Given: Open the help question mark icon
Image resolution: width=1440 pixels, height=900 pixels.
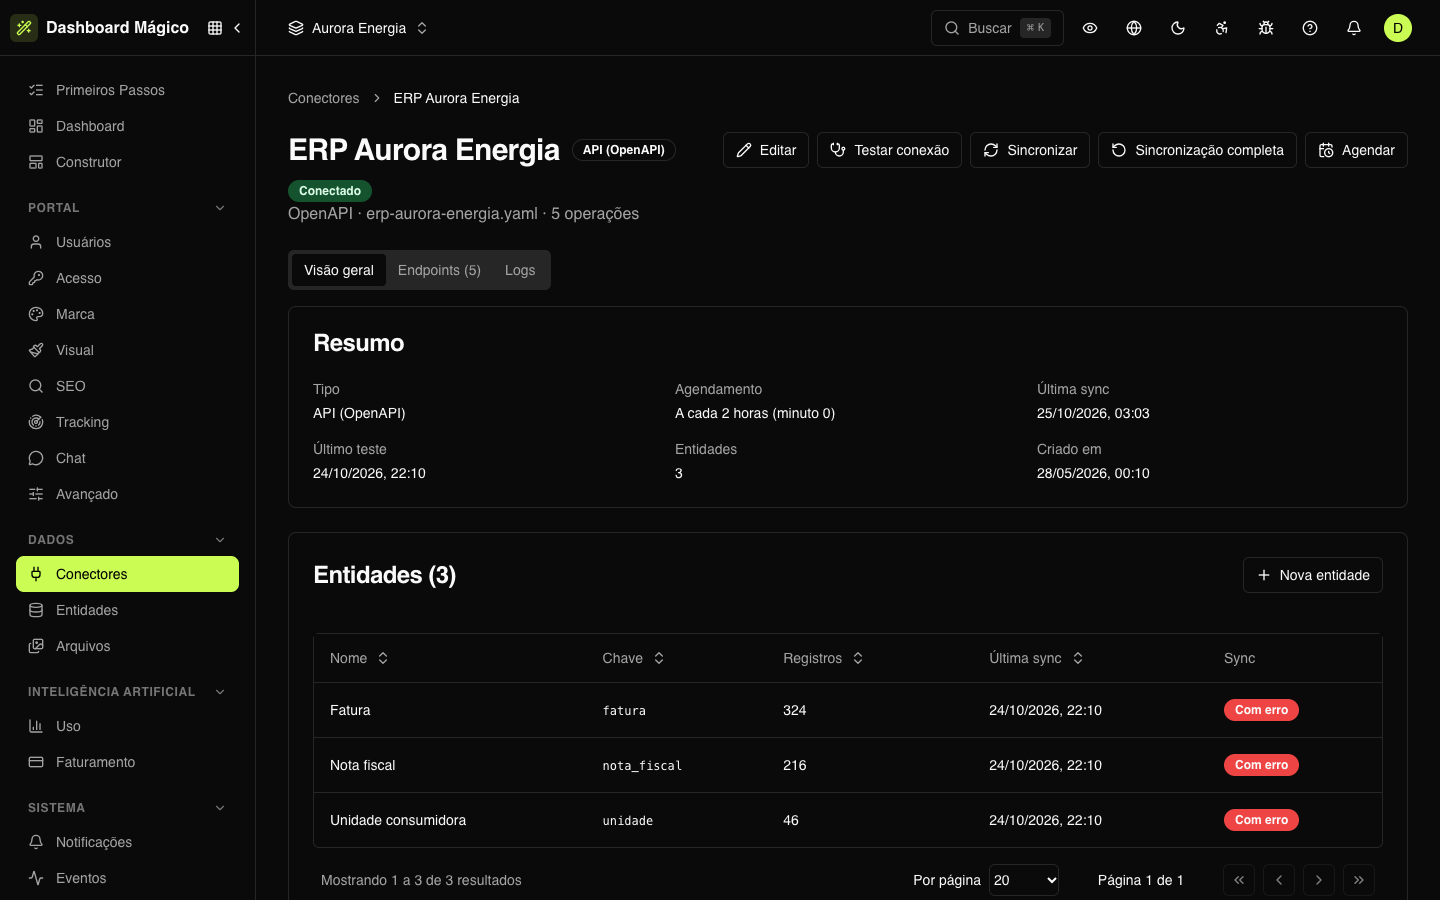Looking at the screenshot, I should pyautogui.click(x=1310, y=28).
